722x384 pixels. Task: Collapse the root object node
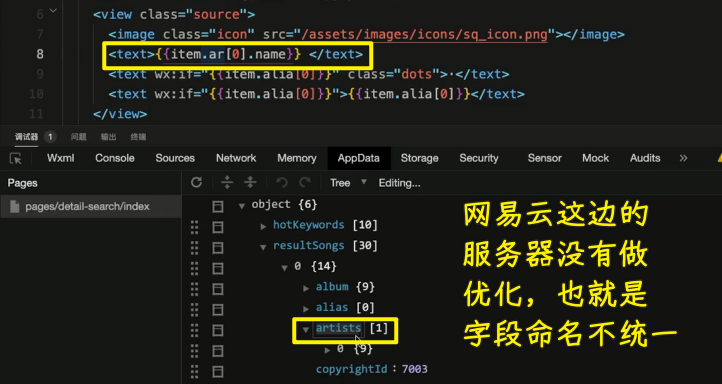pyautogui.click(x=242, y=206)
